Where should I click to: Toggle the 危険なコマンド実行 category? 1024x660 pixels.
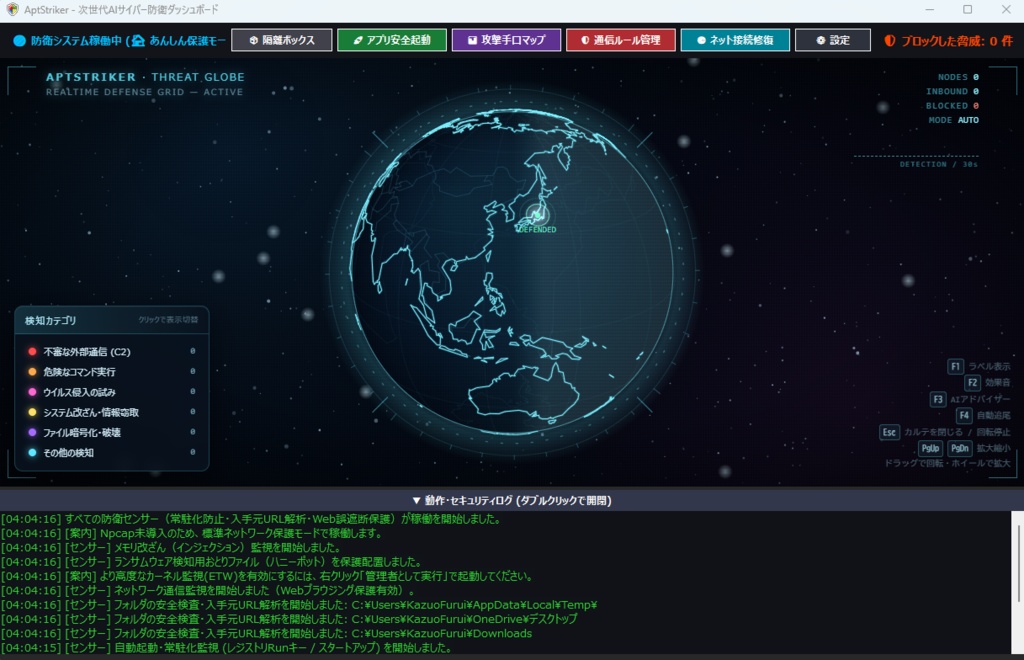tap(112, 371)
